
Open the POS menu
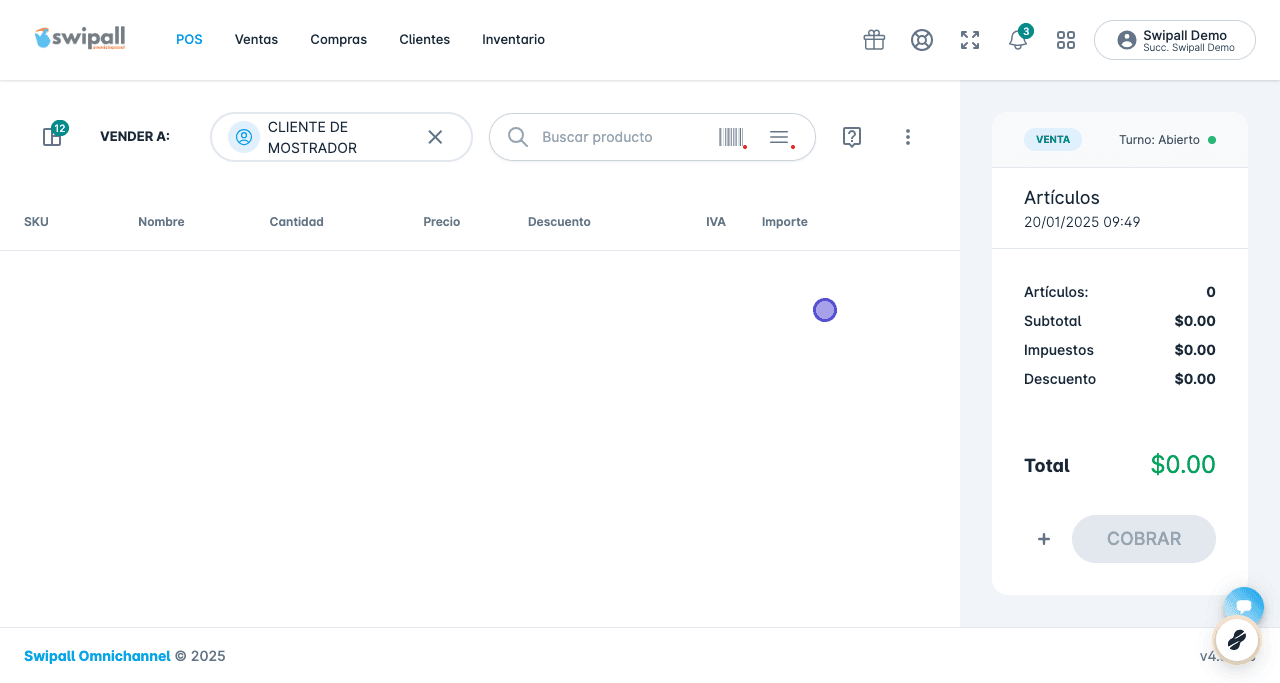pos(189,40)
